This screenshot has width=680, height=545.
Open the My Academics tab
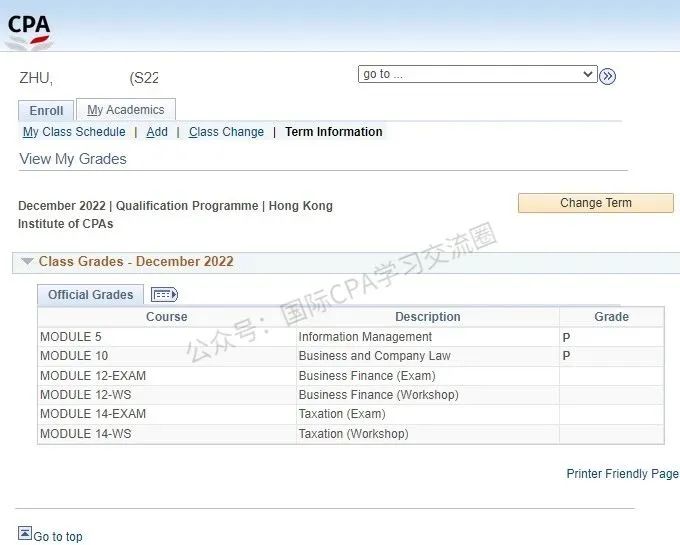coord(126,110)
